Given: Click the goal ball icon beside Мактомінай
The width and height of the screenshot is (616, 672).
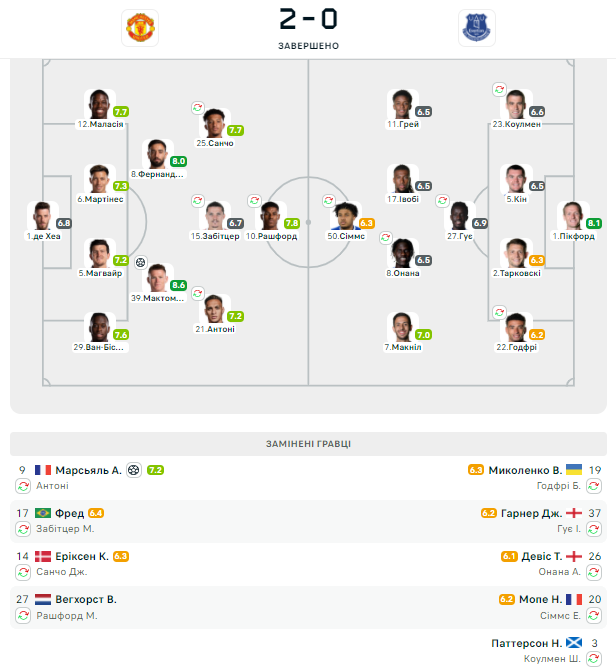Looking at the screenshot, I should (x=141, y=264).
